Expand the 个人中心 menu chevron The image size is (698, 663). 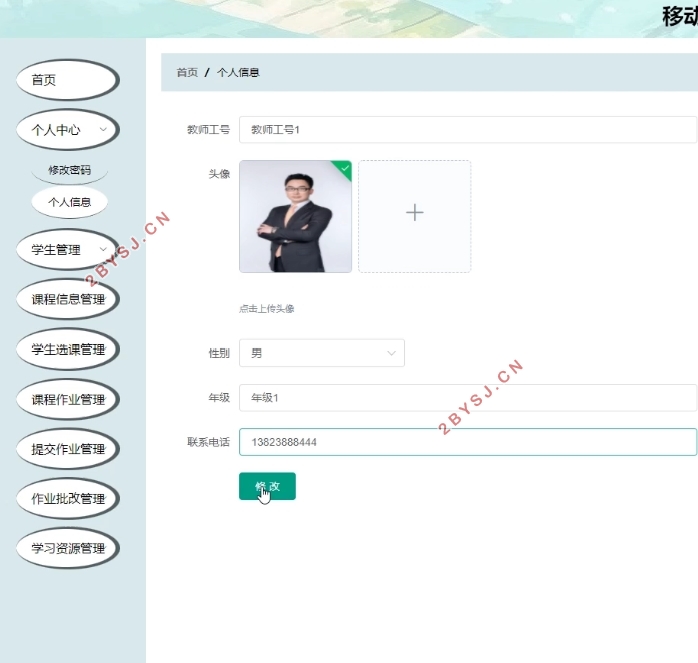pyautogui.click(x=103, y=130)
